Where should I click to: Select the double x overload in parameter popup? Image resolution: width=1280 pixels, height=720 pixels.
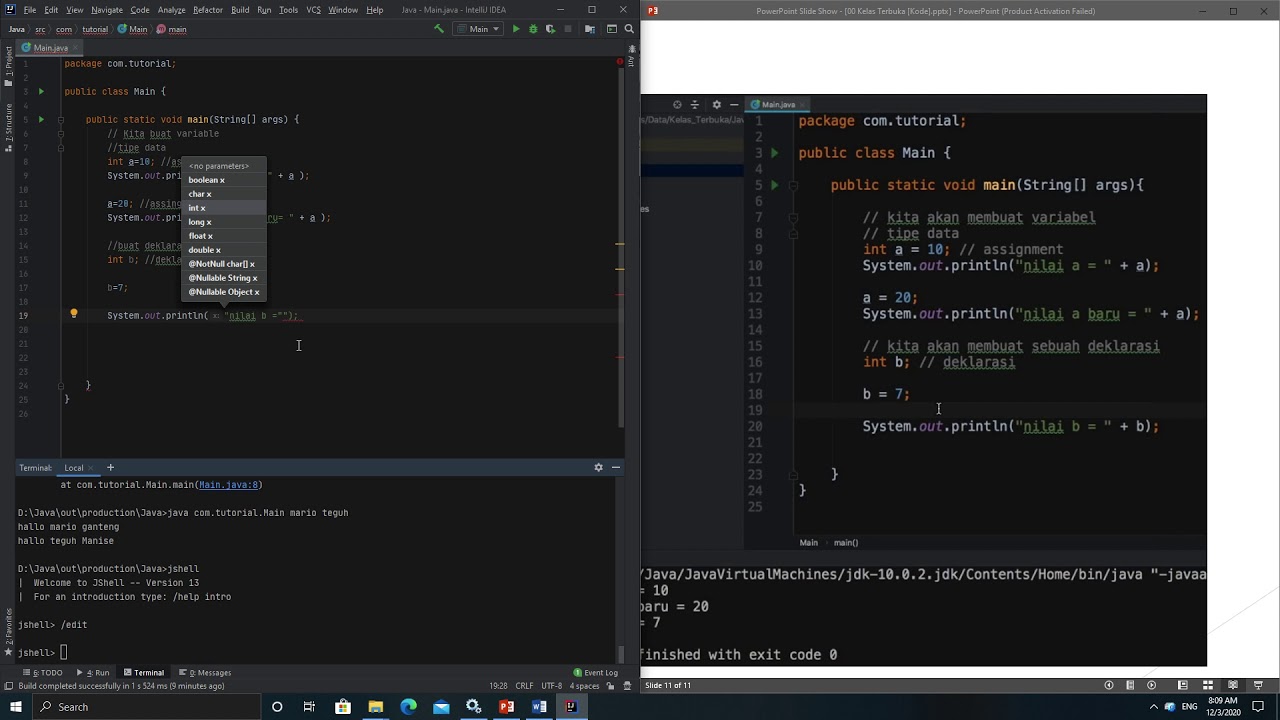click(224, 250)
